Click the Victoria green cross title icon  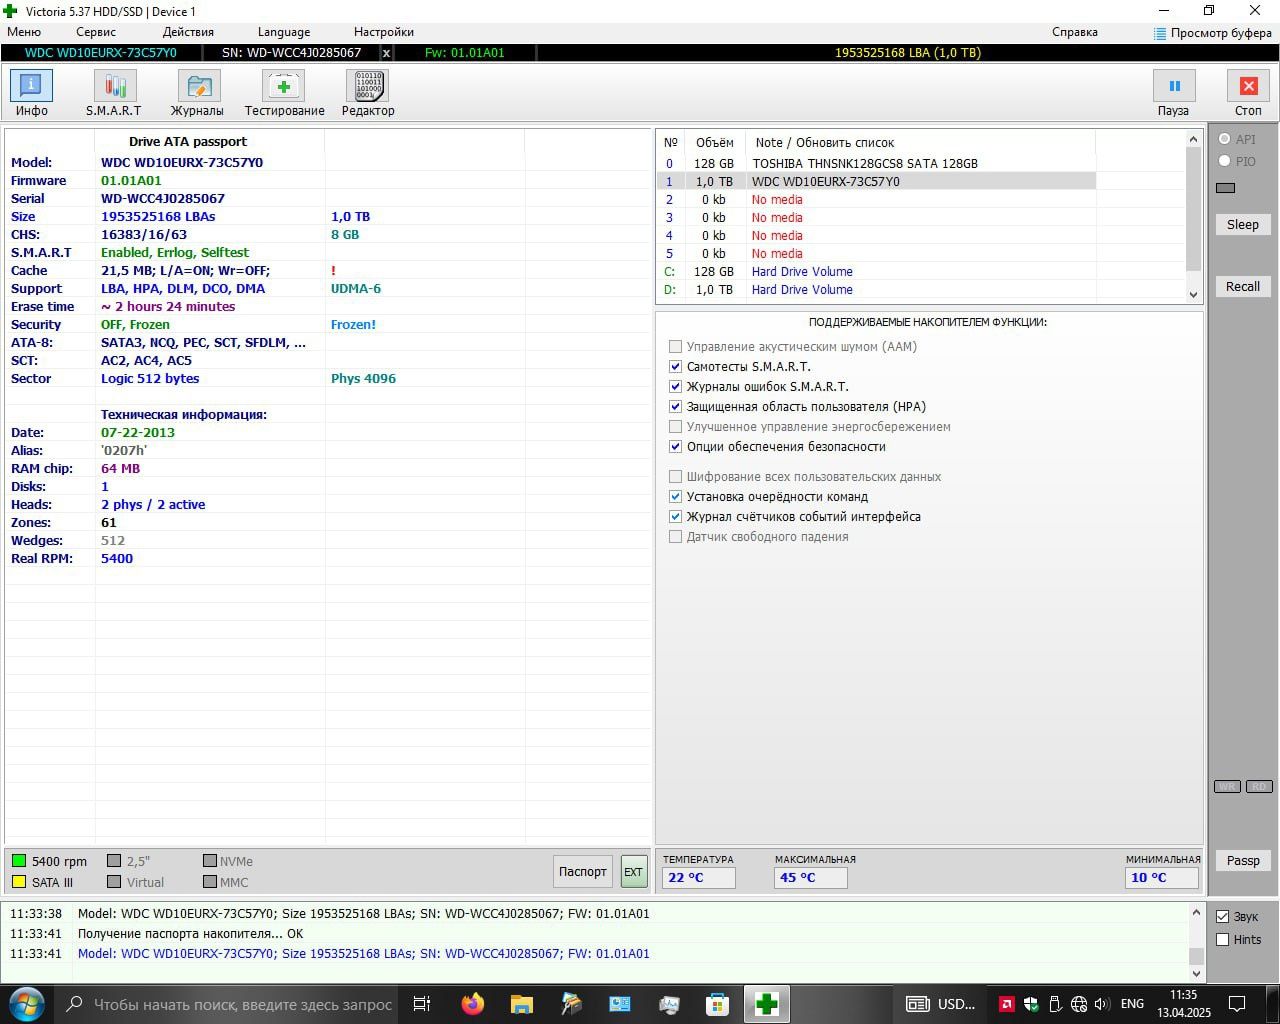pyautogui.click(x=10, y=11)
